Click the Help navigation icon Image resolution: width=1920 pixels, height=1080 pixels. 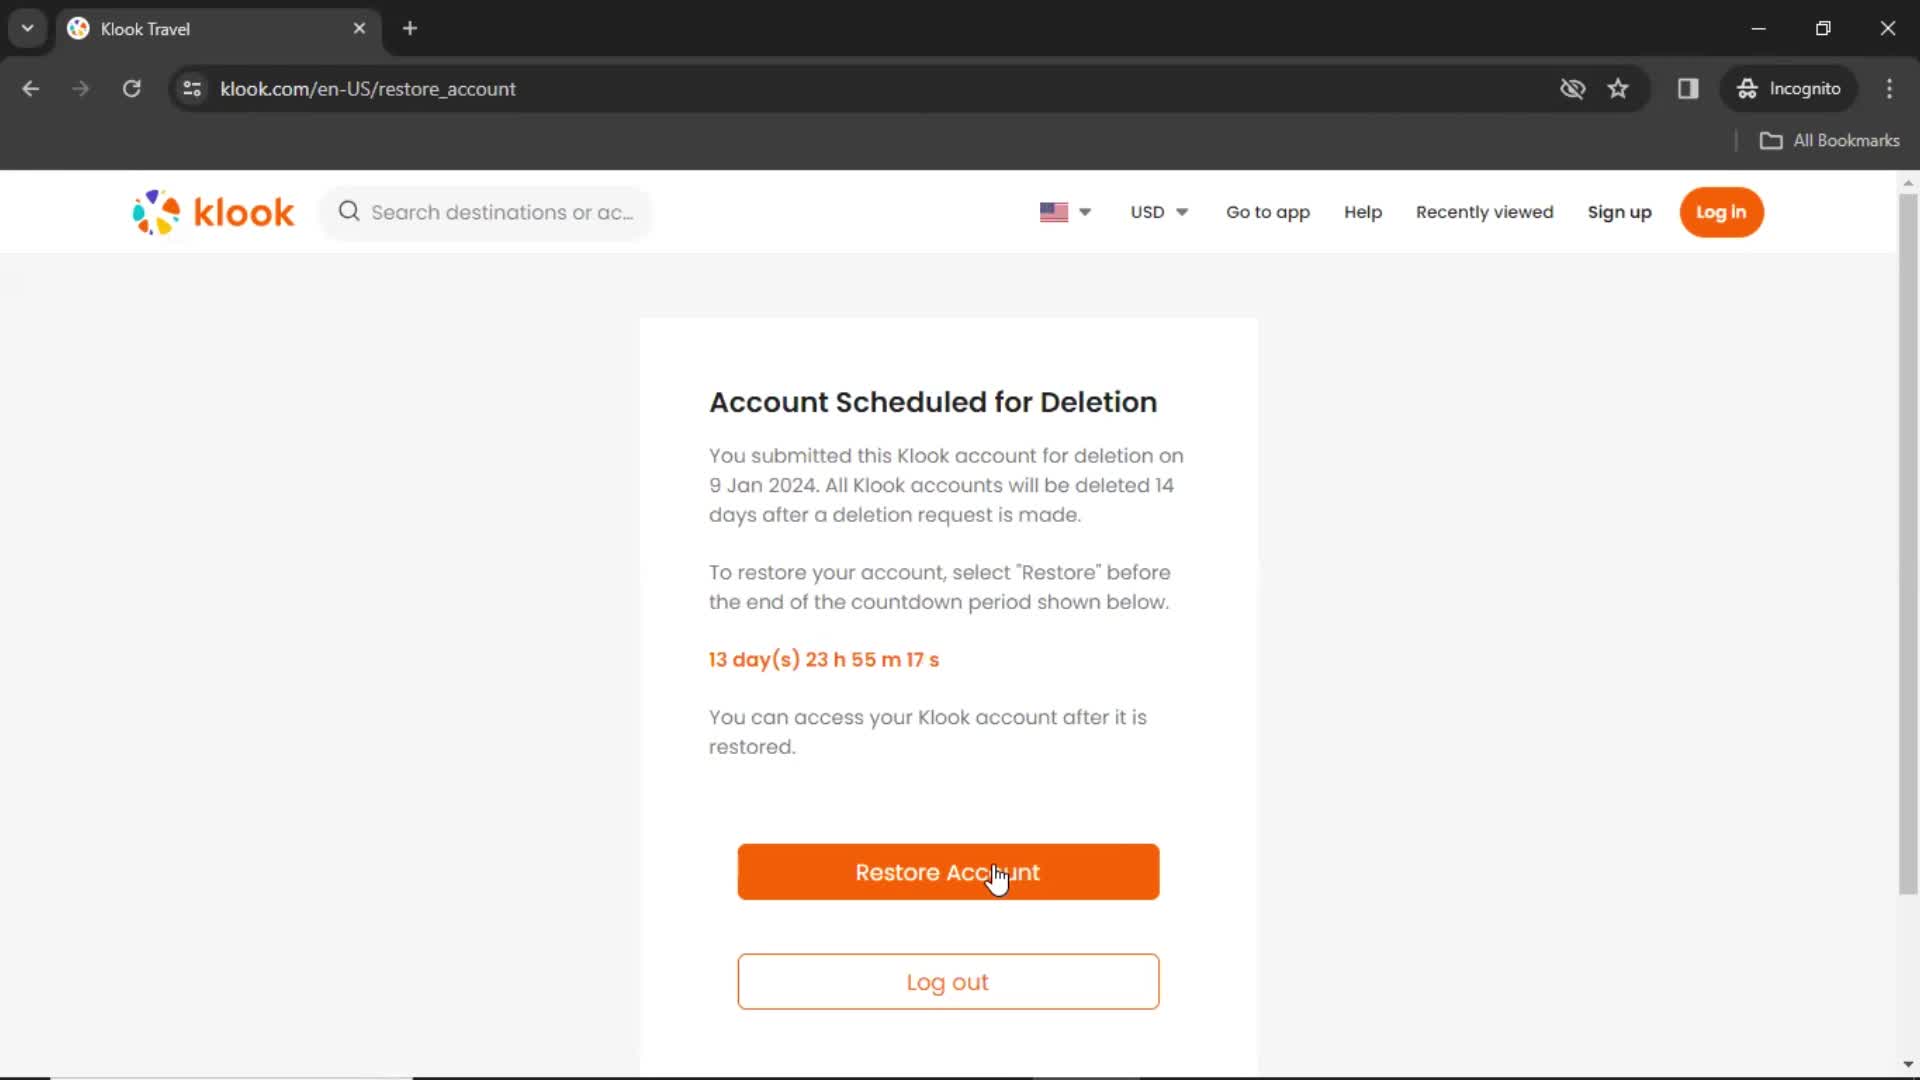tap(1364, 211)
